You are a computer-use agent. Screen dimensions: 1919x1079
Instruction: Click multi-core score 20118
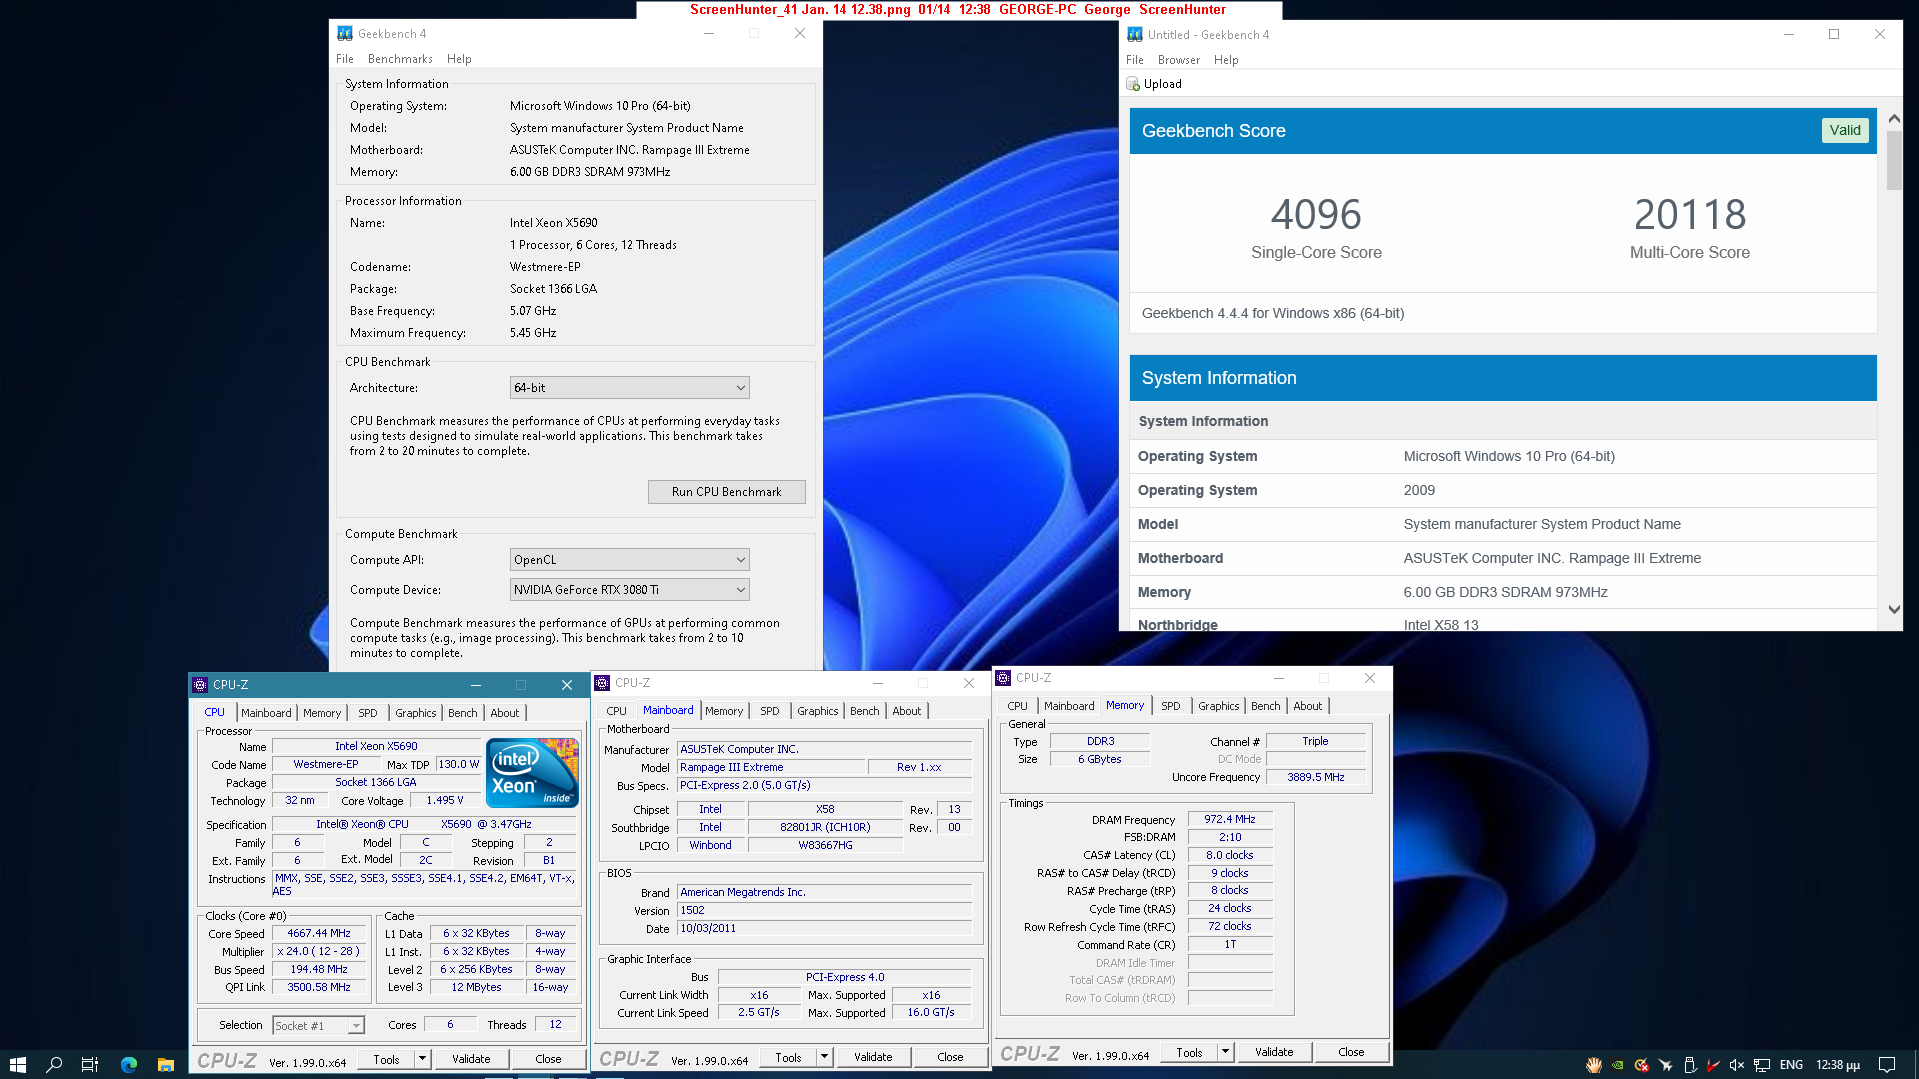pos(1690,214)
